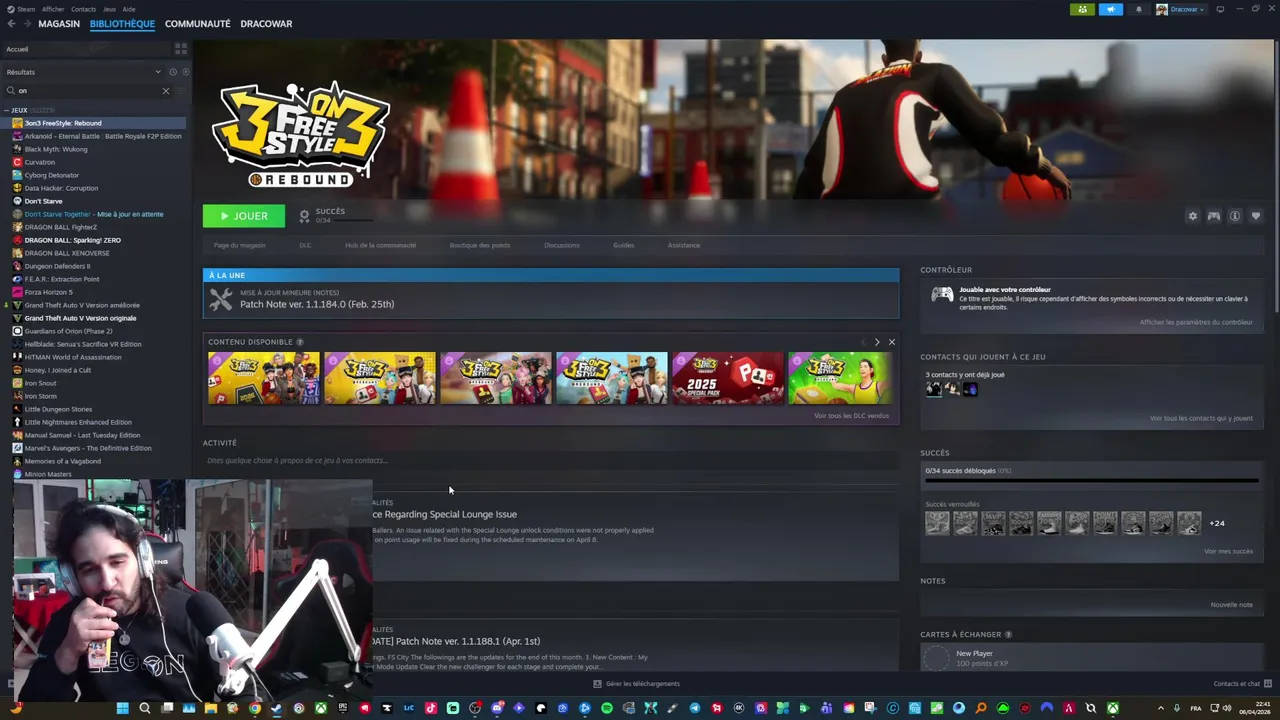This screenshot has width=1280, height=720.
Task: Go back with left arrow navigation
Action: [x=10, y=23]
